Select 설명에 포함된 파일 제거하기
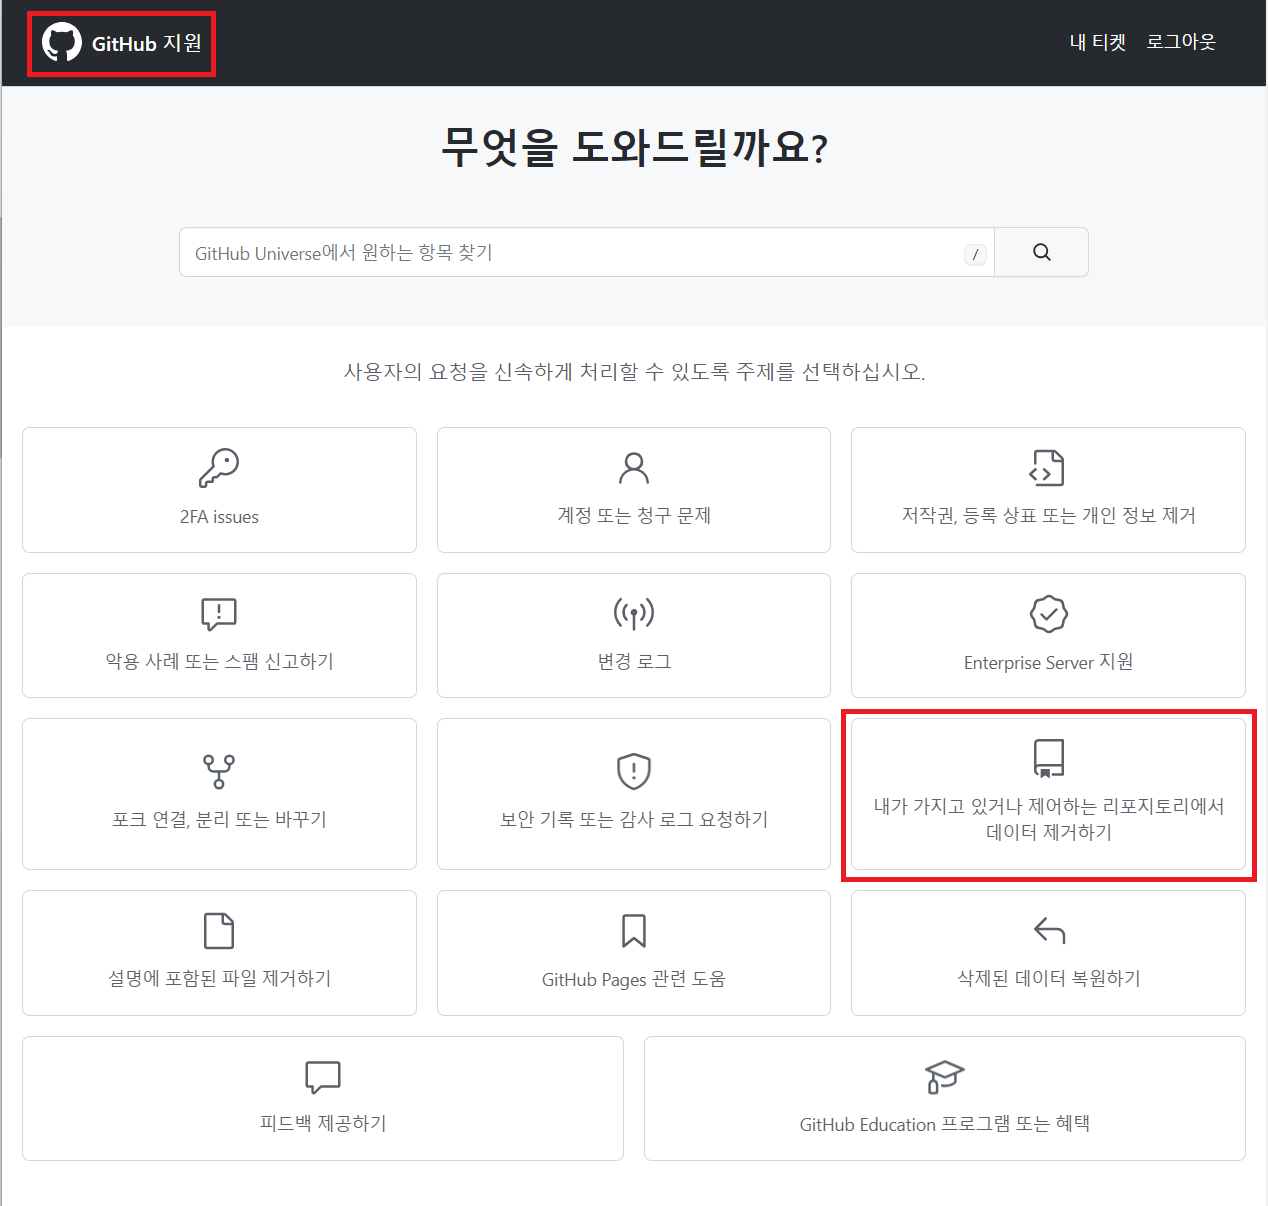This screenshot has width=1268, height=1206. [219, 953]
